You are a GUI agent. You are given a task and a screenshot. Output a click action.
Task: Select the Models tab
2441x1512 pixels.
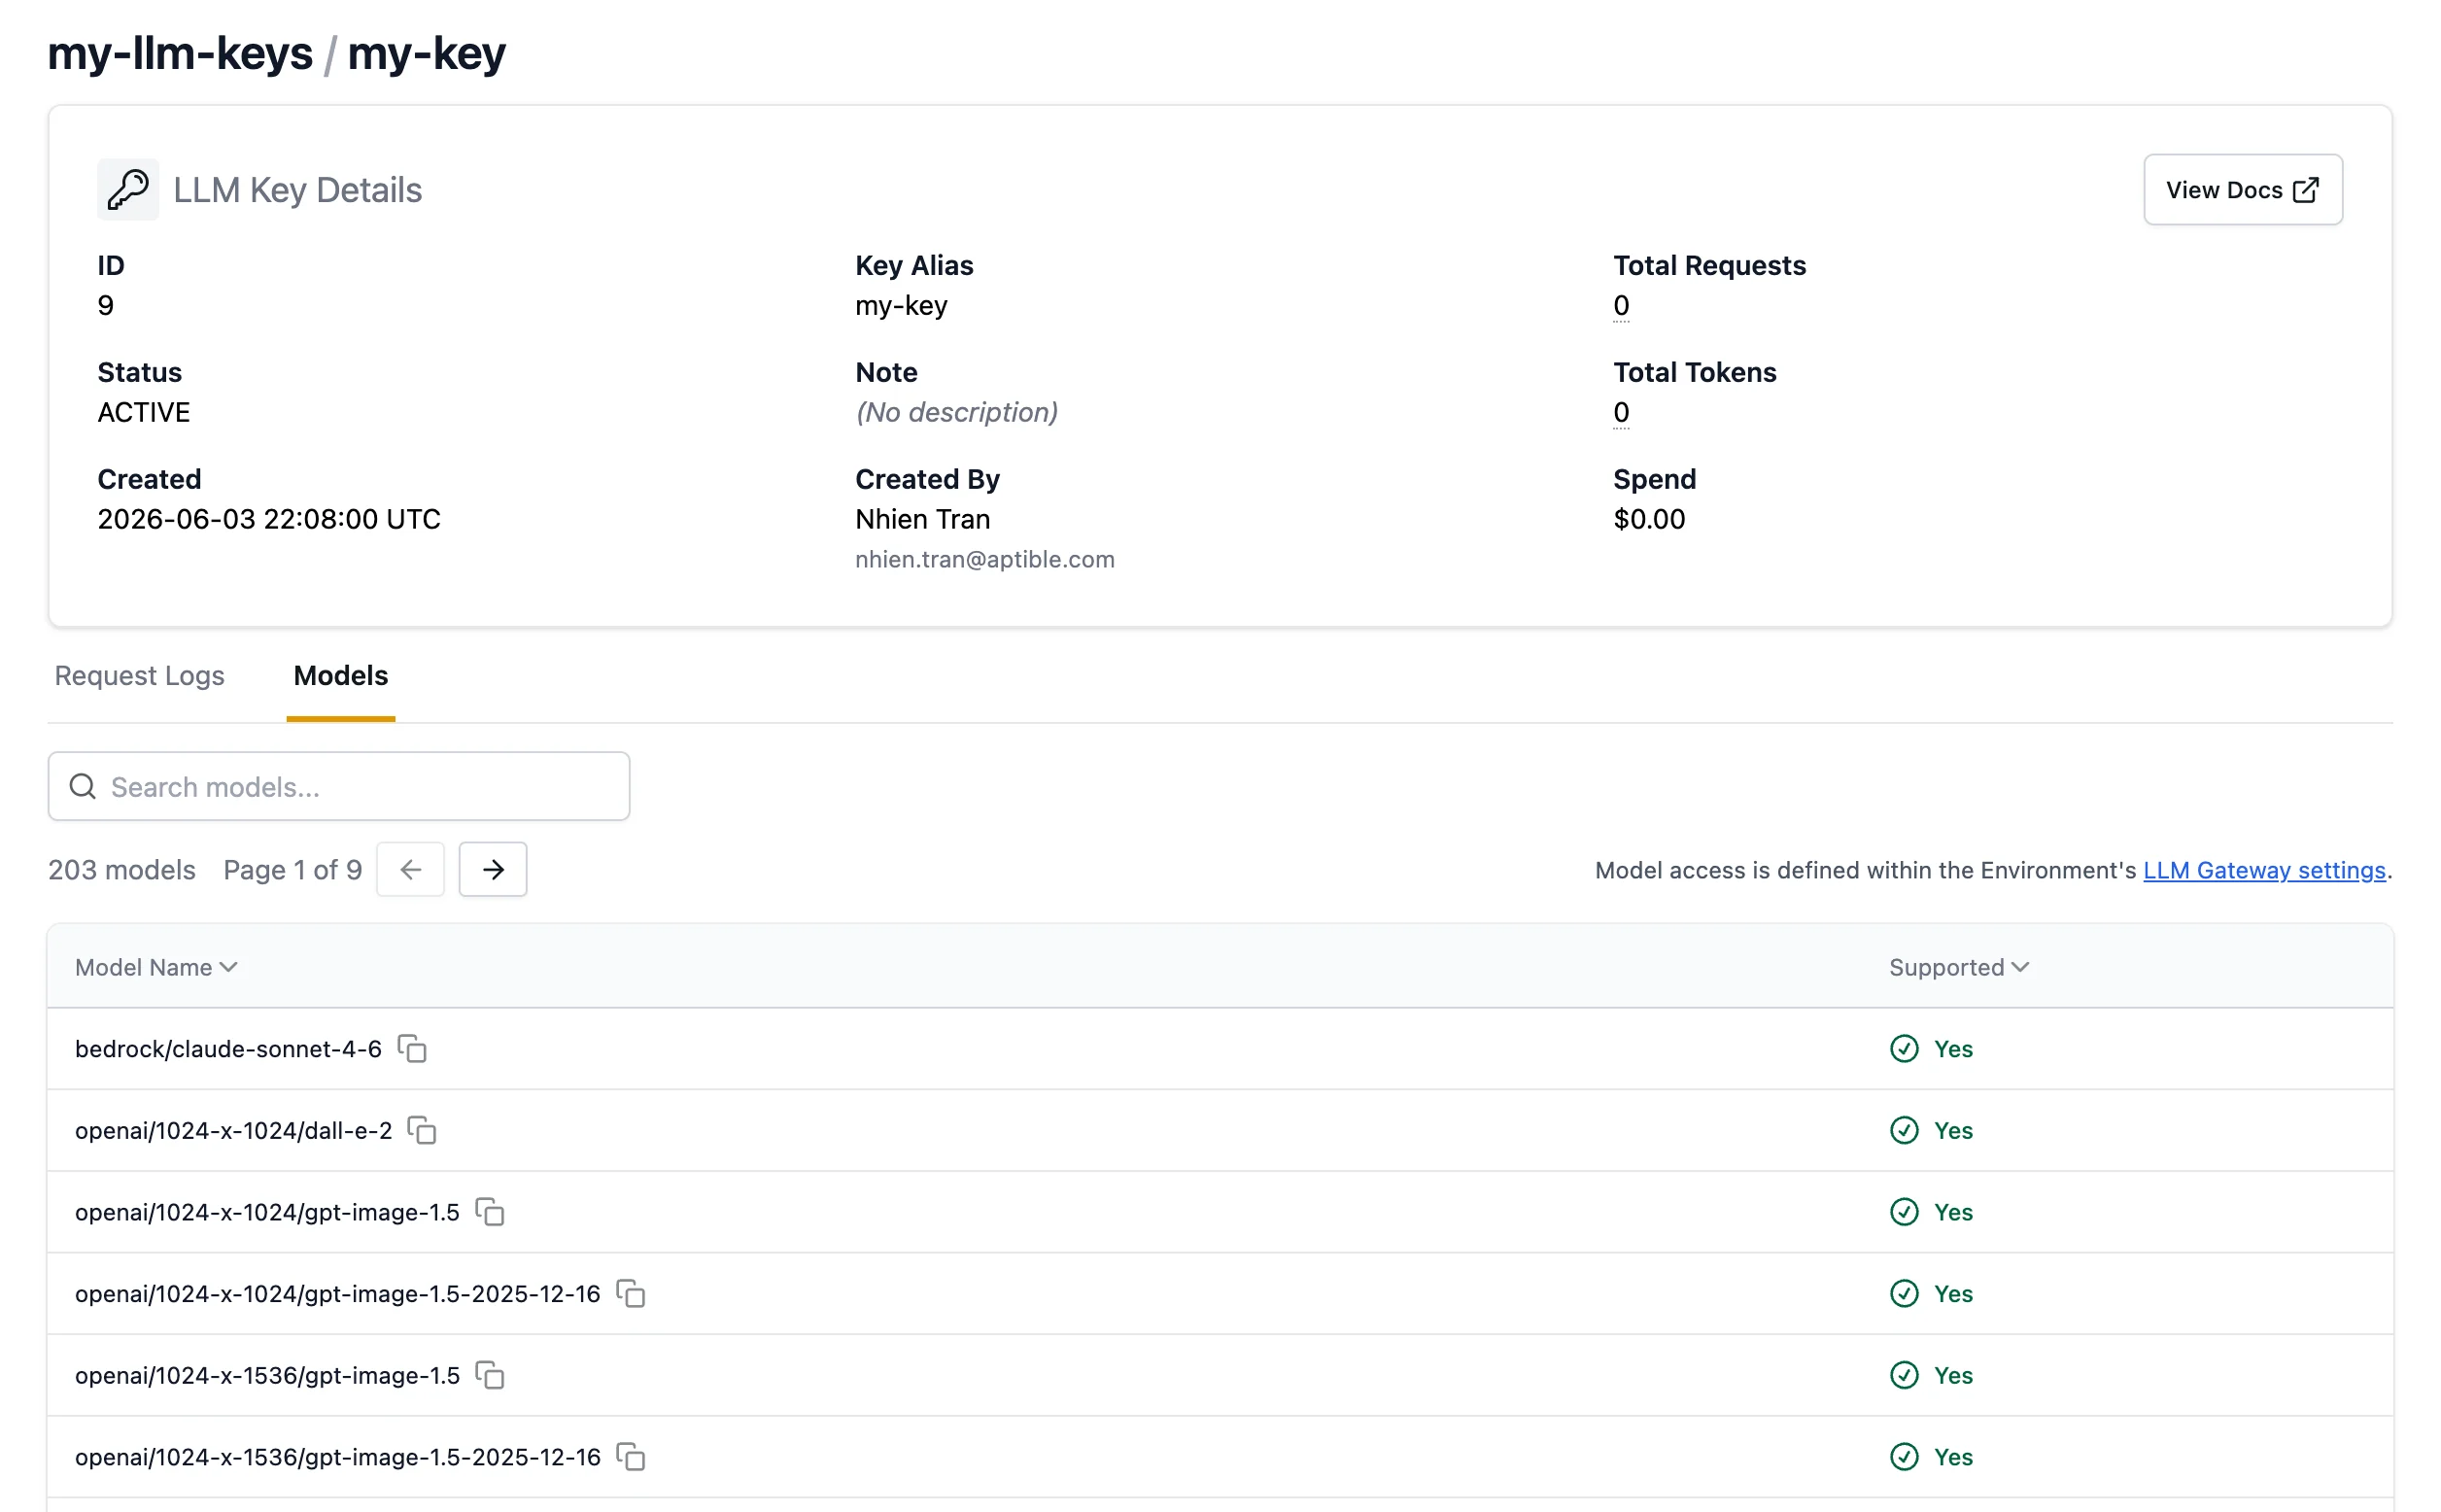click(x=341, y=676)
